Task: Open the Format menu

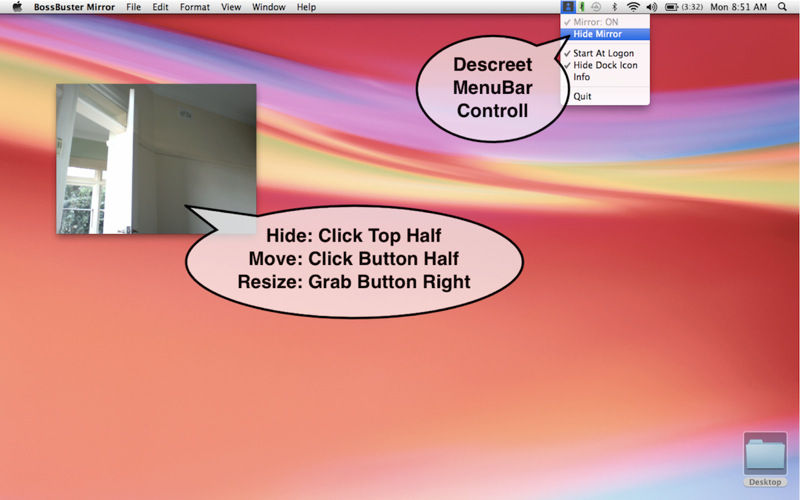Action: (x=195, y=7)
